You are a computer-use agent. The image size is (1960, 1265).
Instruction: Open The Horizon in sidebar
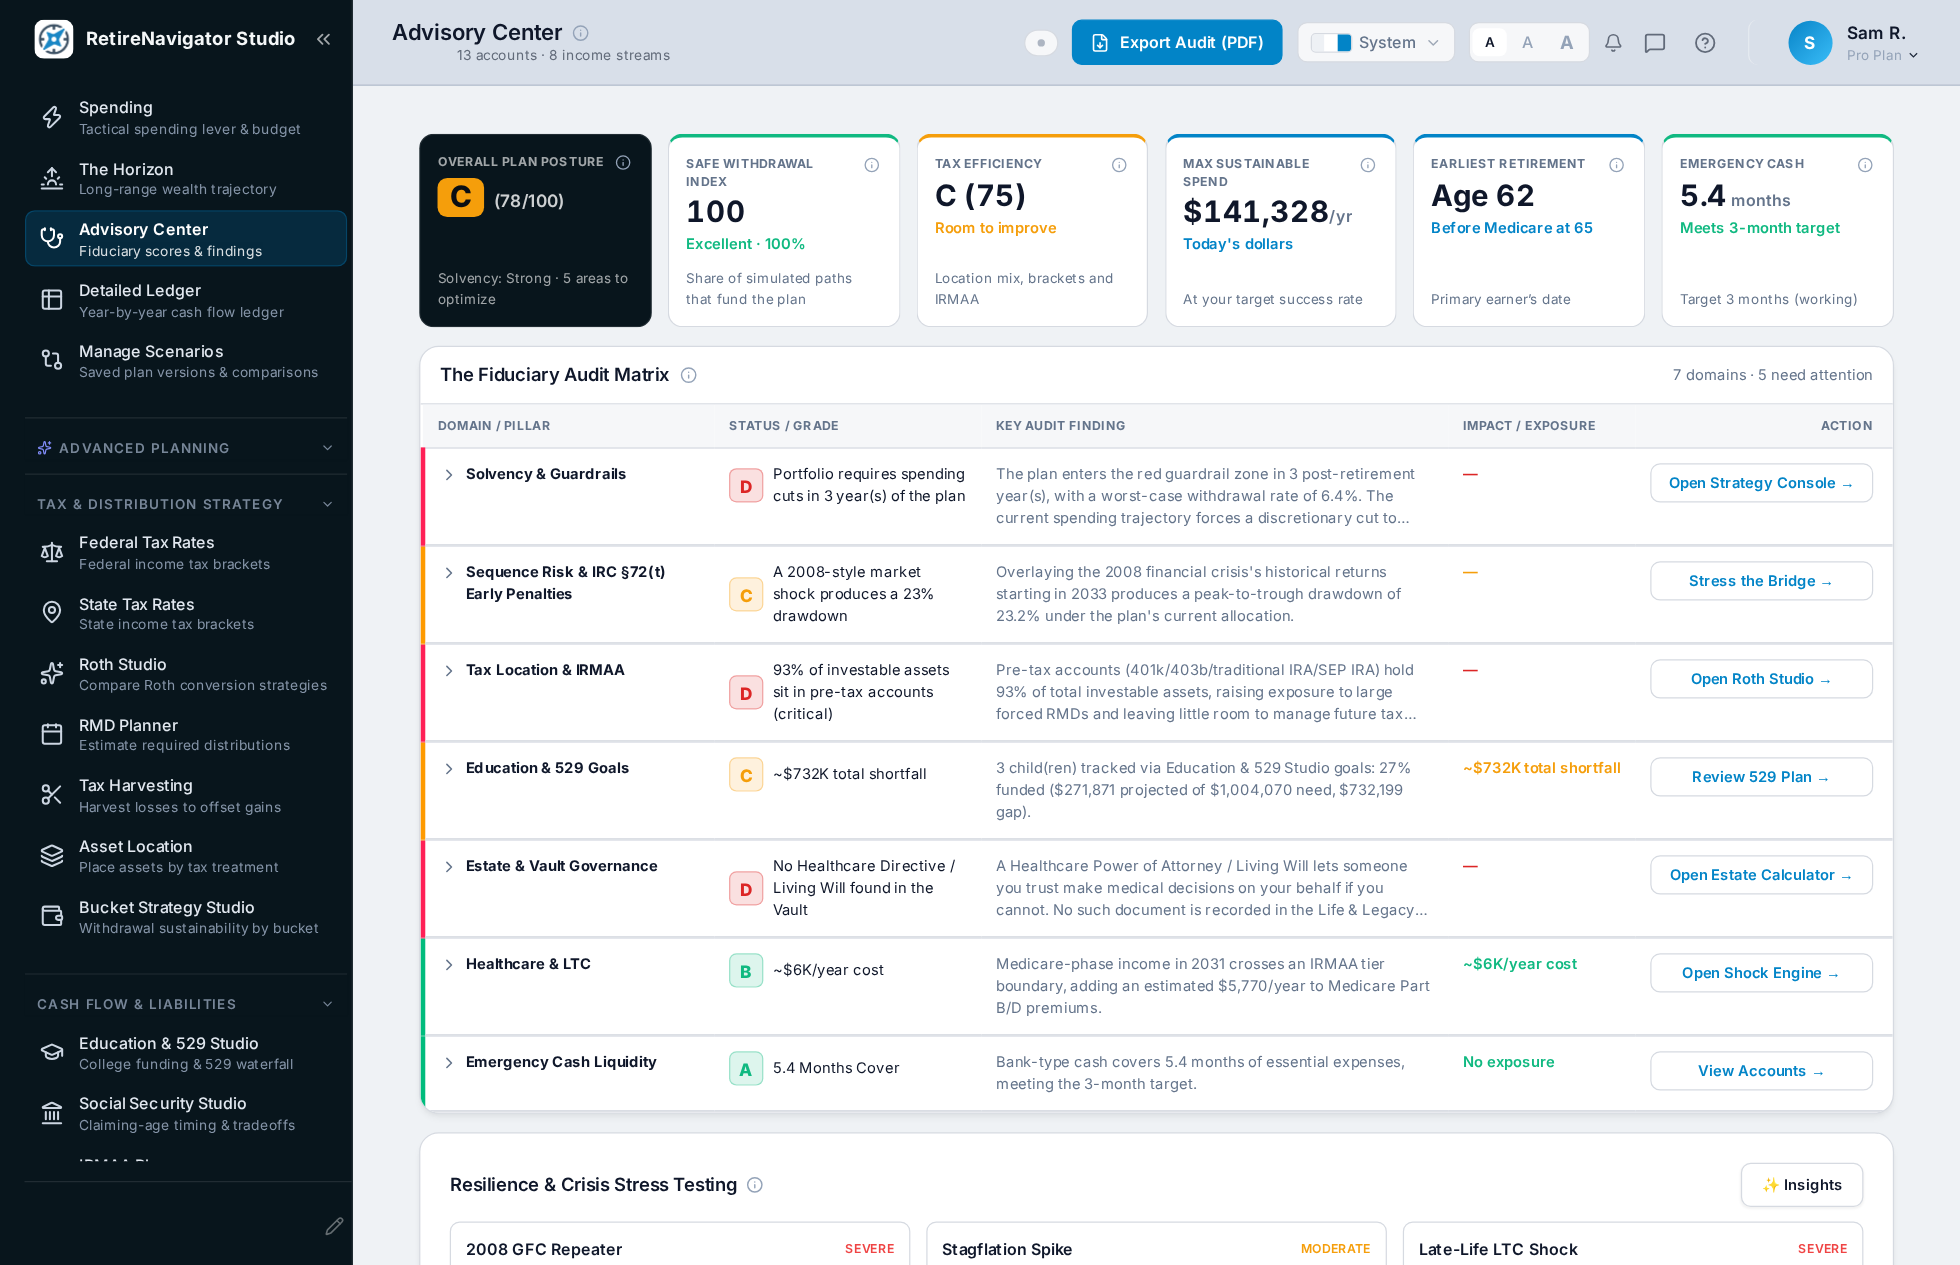pyautogui.click(x=186, y=179)
